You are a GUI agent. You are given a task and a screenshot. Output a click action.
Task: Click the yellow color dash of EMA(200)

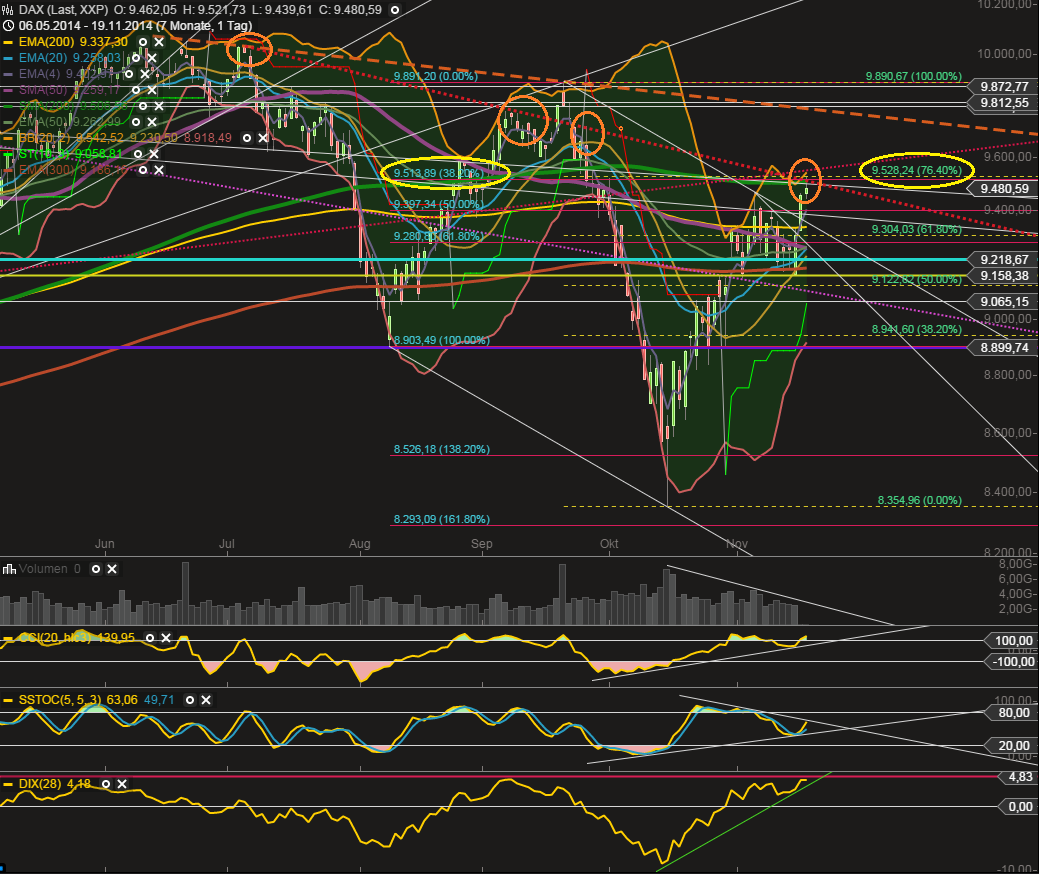9,42
